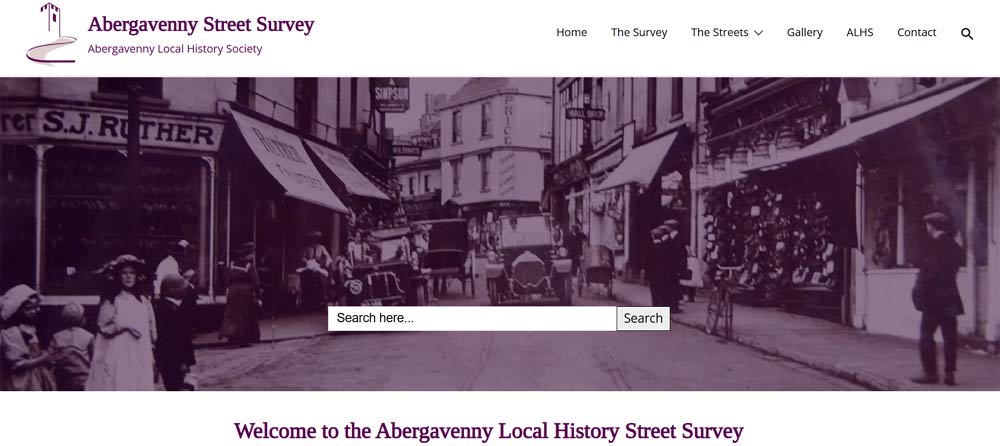Open The Survey page
Screen dimensions: 1000x446
click(639, 33)
